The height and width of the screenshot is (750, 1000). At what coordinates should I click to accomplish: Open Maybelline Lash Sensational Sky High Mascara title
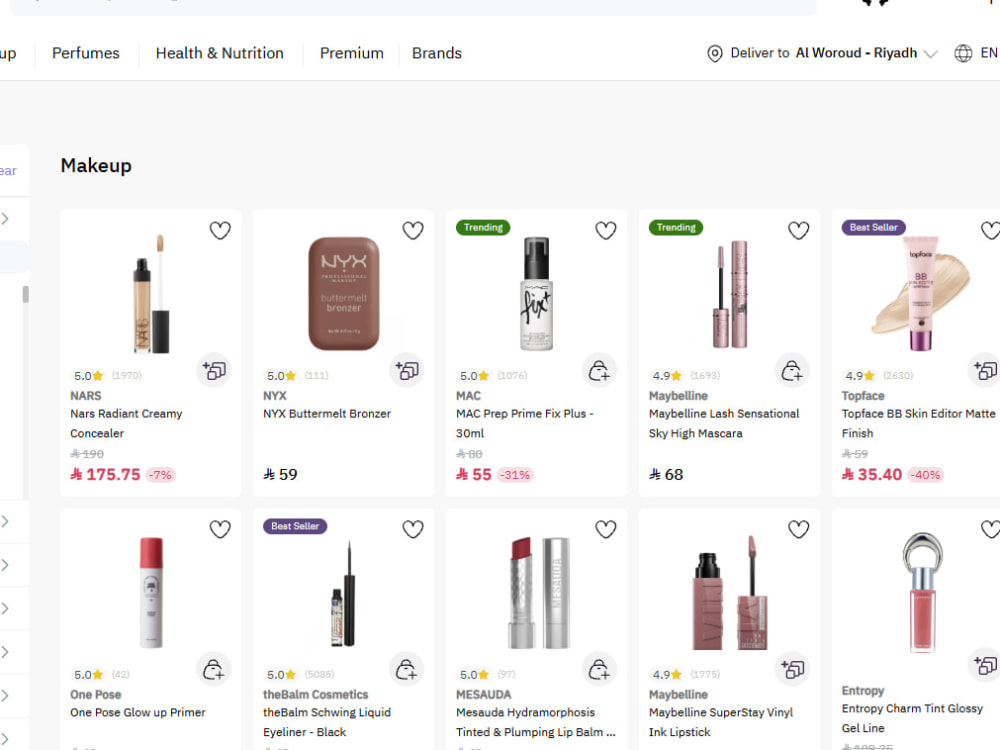coord(724,423)
